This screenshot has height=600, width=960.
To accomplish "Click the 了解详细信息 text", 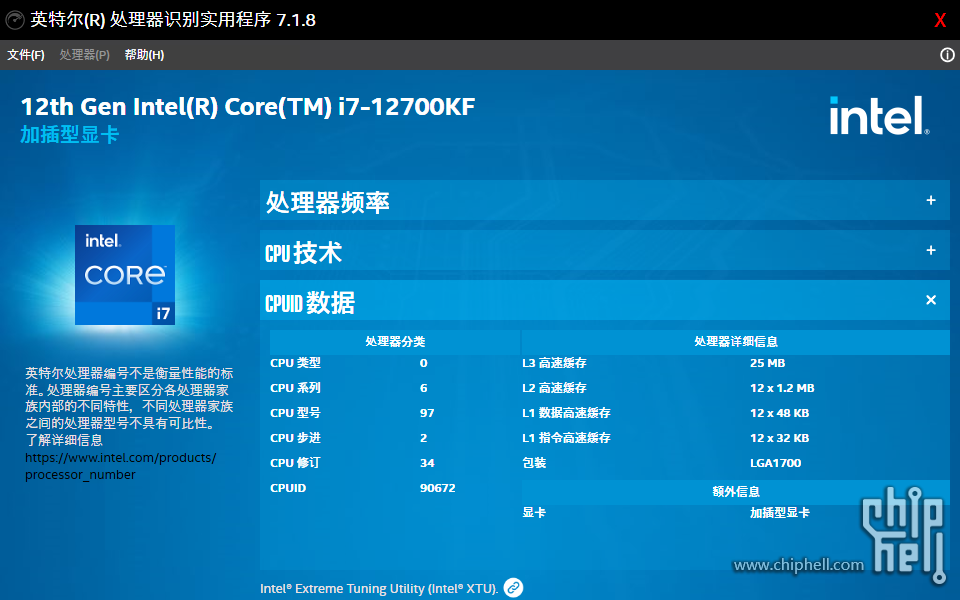I will (64, 440).
